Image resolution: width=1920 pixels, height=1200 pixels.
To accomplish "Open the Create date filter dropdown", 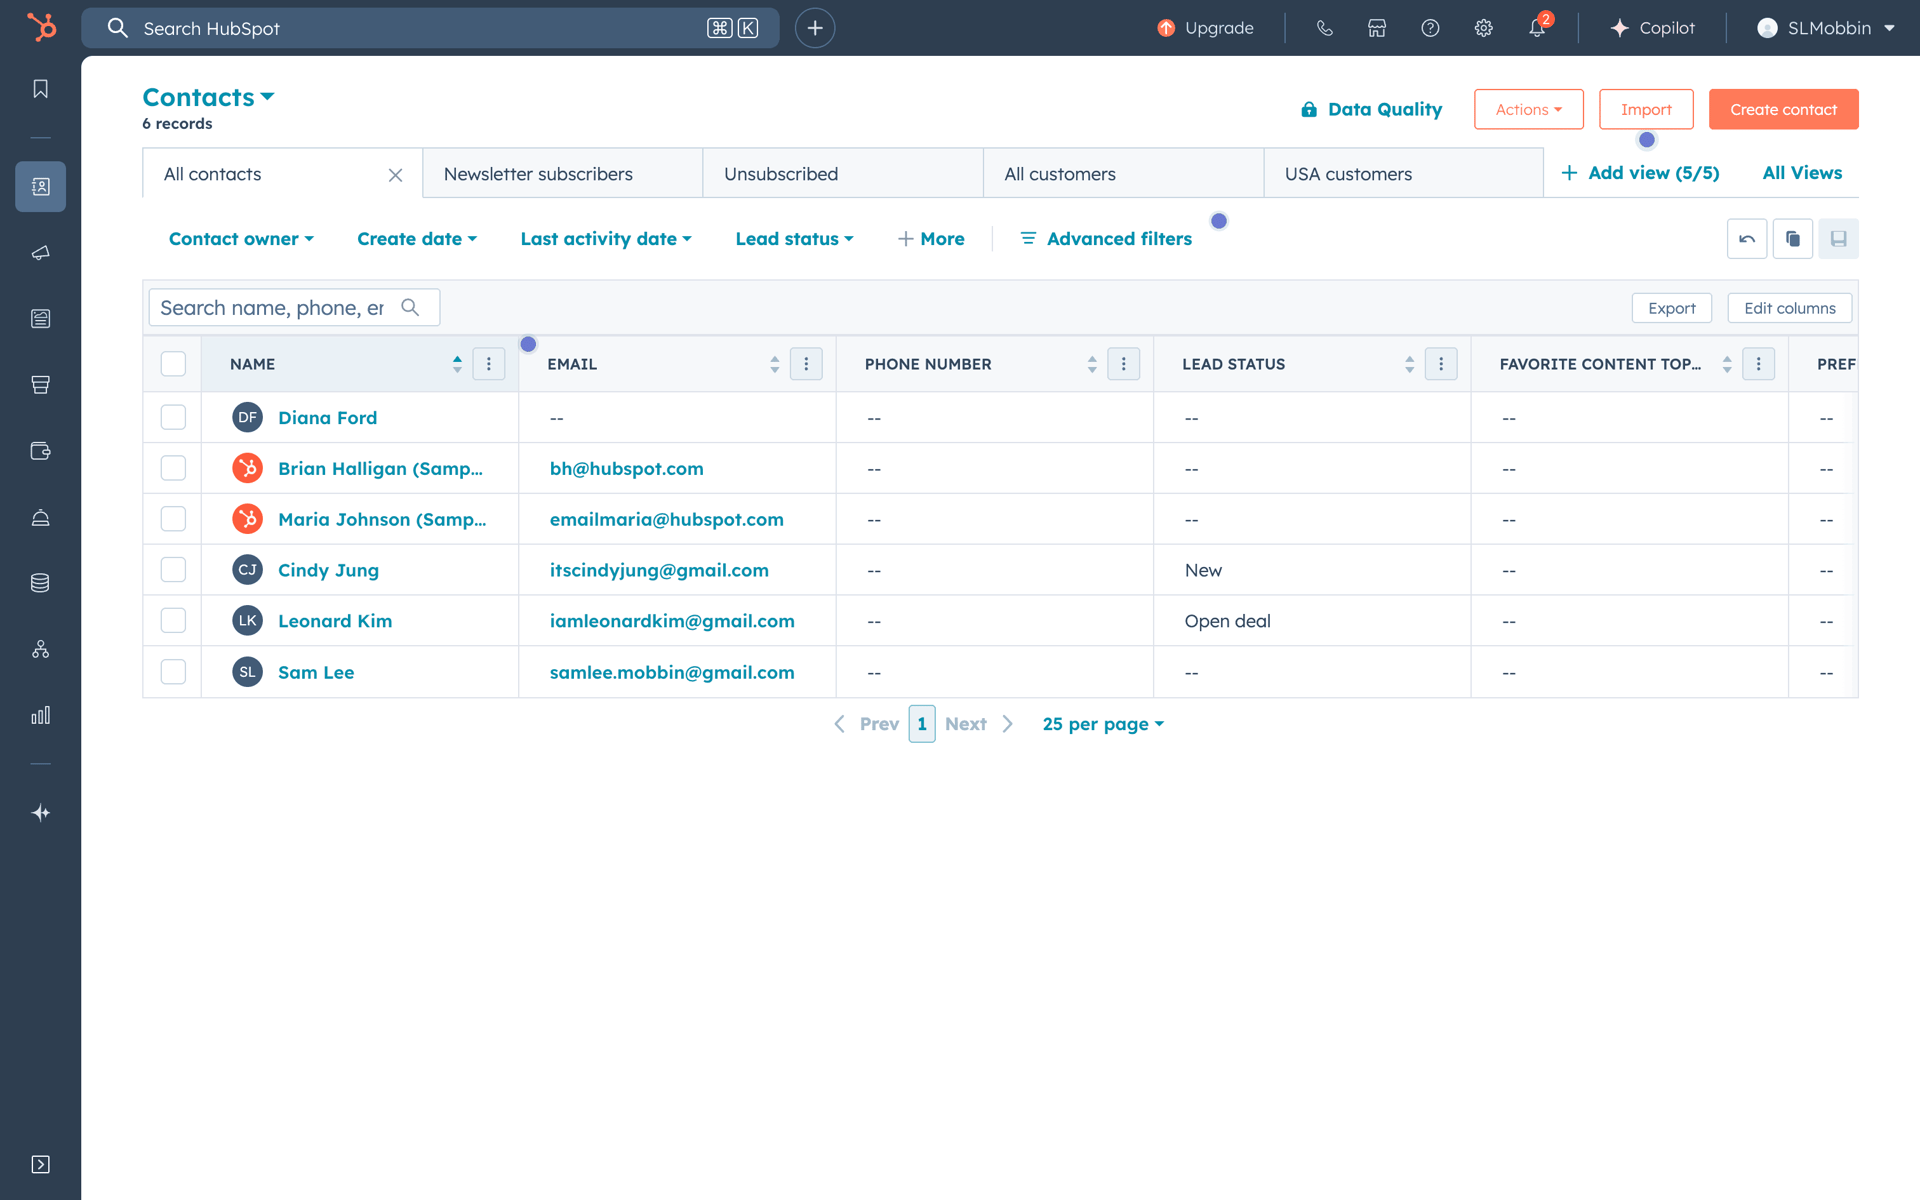I will click(x=417, y=239).
